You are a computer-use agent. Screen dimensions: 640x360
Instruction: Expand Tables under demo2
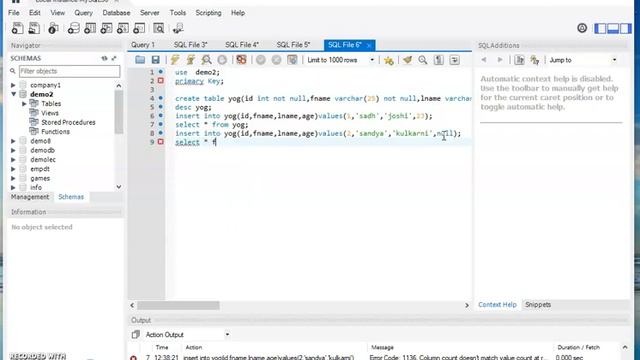[24, 104]
